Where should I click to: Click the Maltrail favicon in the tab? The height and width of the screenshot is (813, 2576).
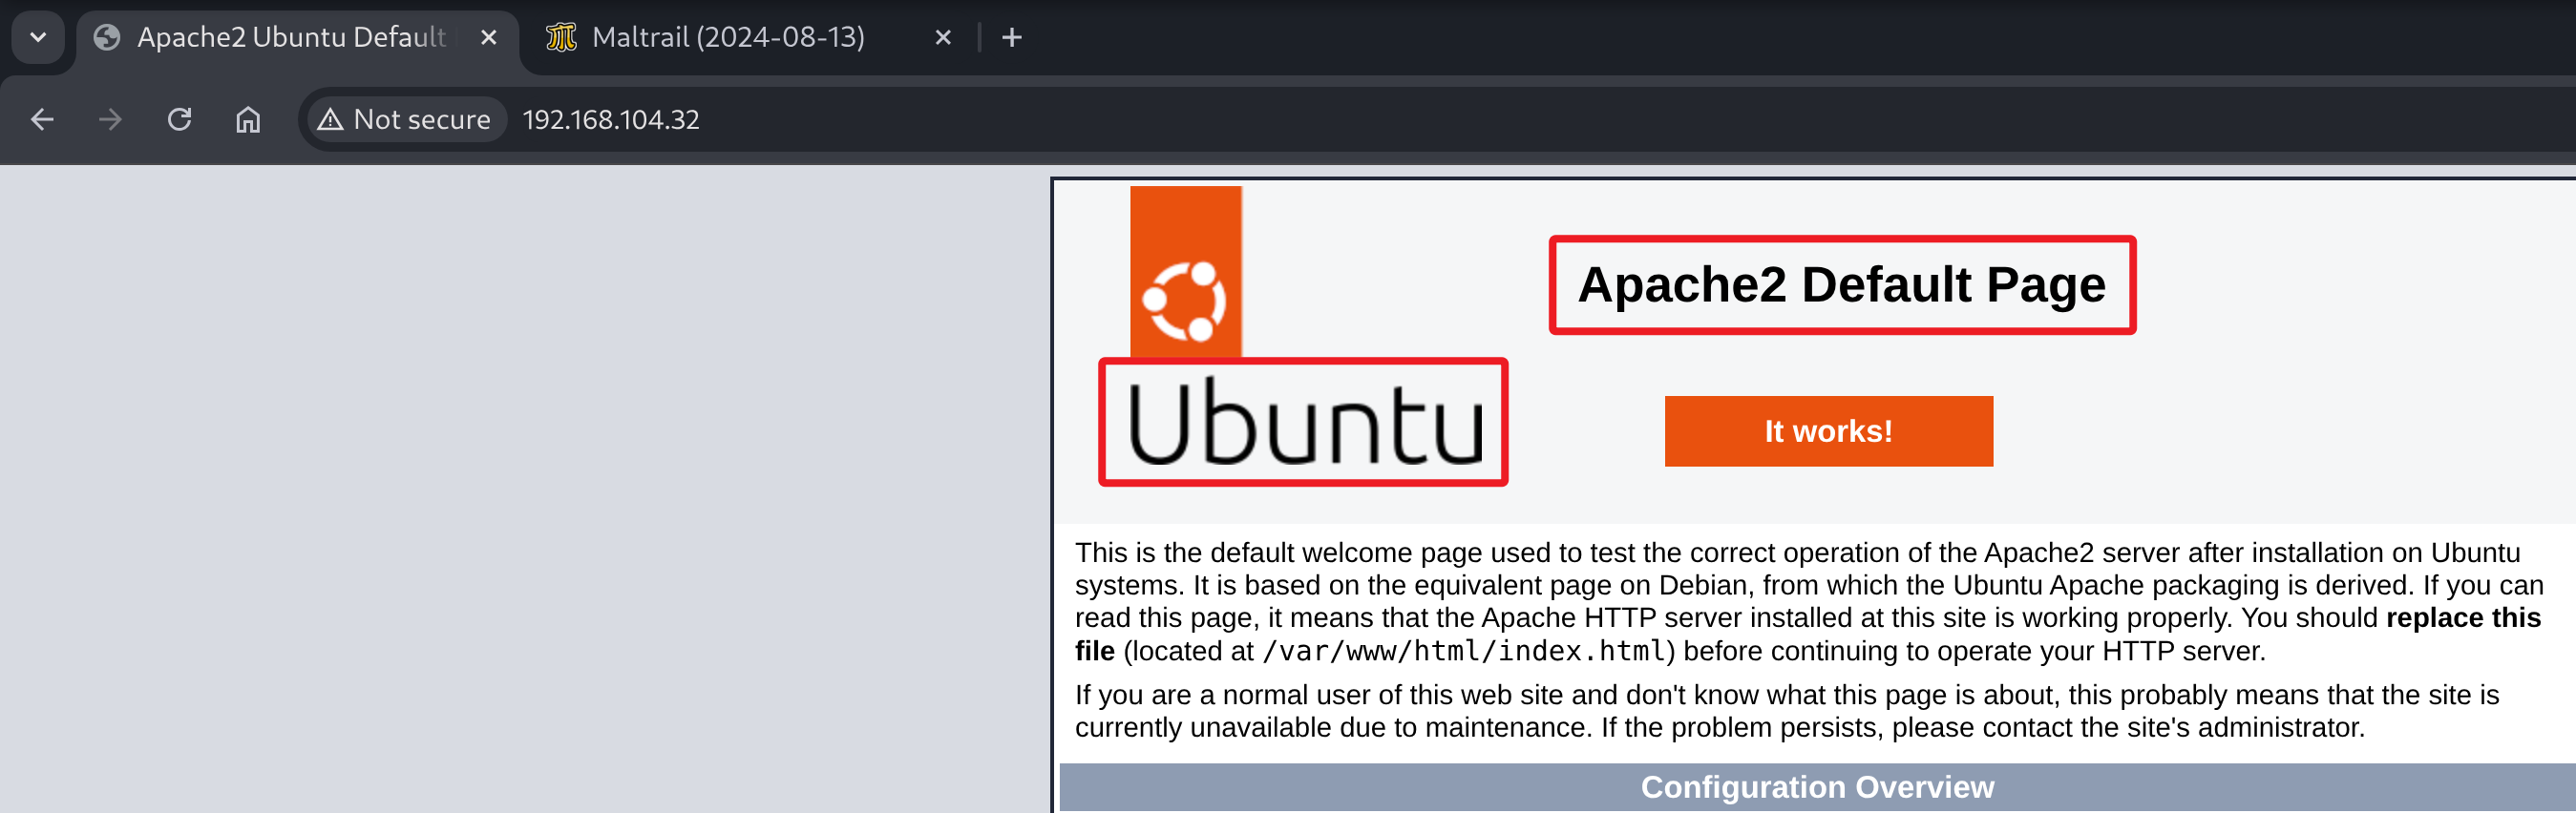point(561,38)
